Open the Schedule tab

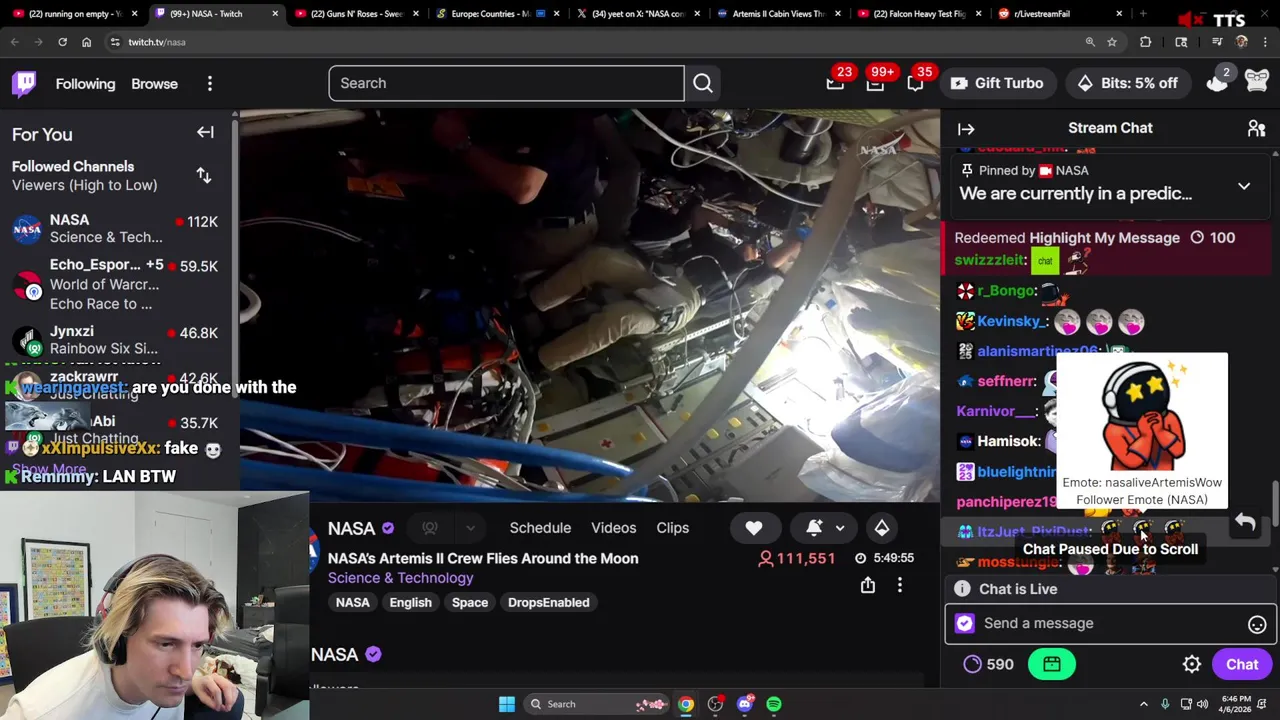[540, 528]
